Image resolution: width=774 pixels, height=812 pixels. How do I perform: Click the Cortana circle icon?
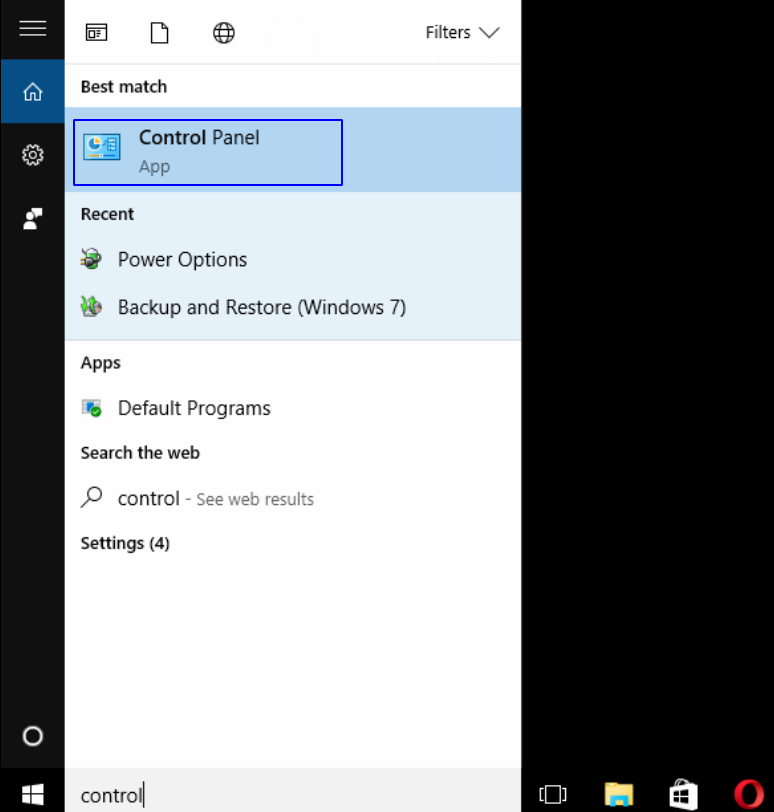[33, 736]
